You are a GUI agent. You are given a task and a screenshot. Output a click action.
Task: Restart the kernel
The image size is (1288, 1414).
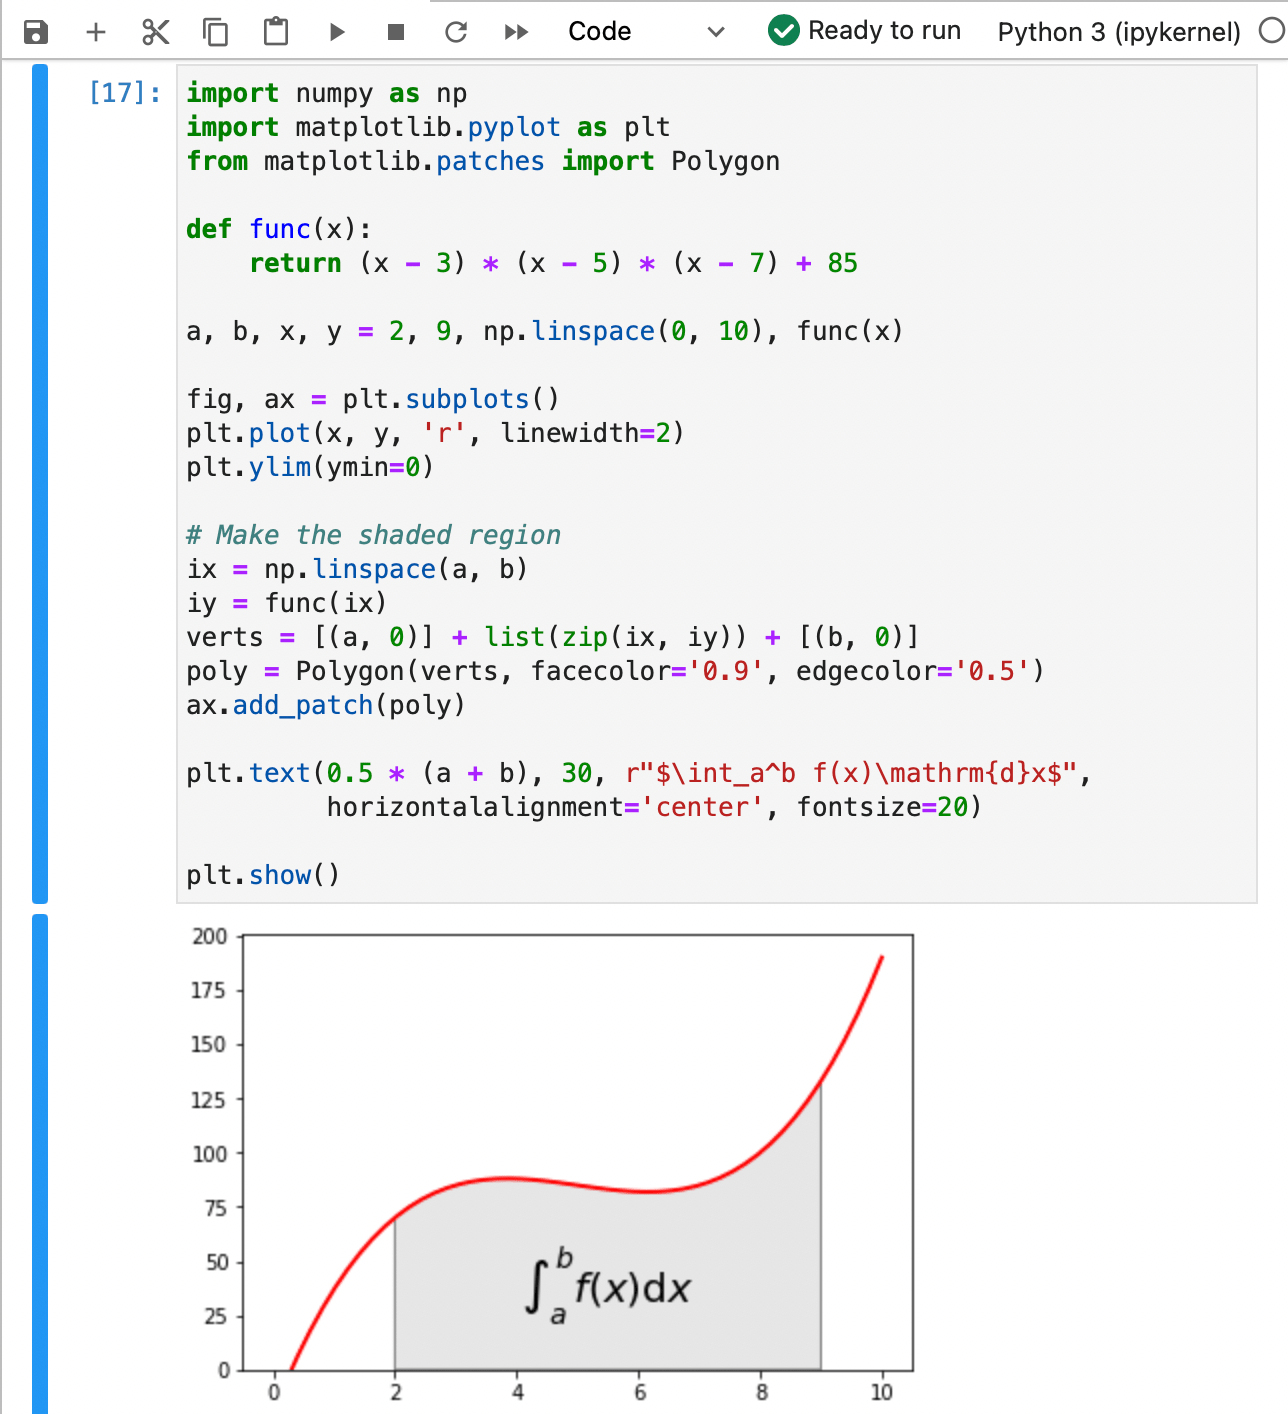[x=456, y=31]
